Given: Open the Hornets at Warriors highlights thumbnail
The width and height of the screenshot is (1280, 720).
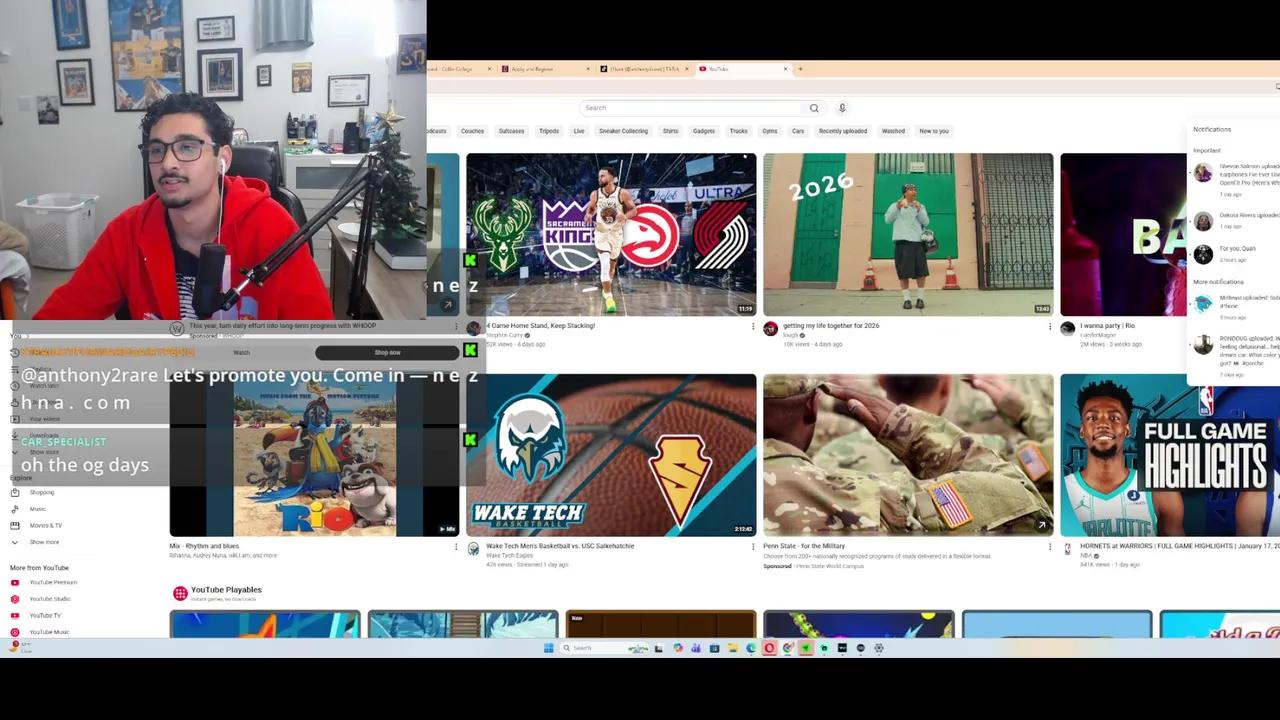Looking at the screenshot, I should [x=1168, y=455].
